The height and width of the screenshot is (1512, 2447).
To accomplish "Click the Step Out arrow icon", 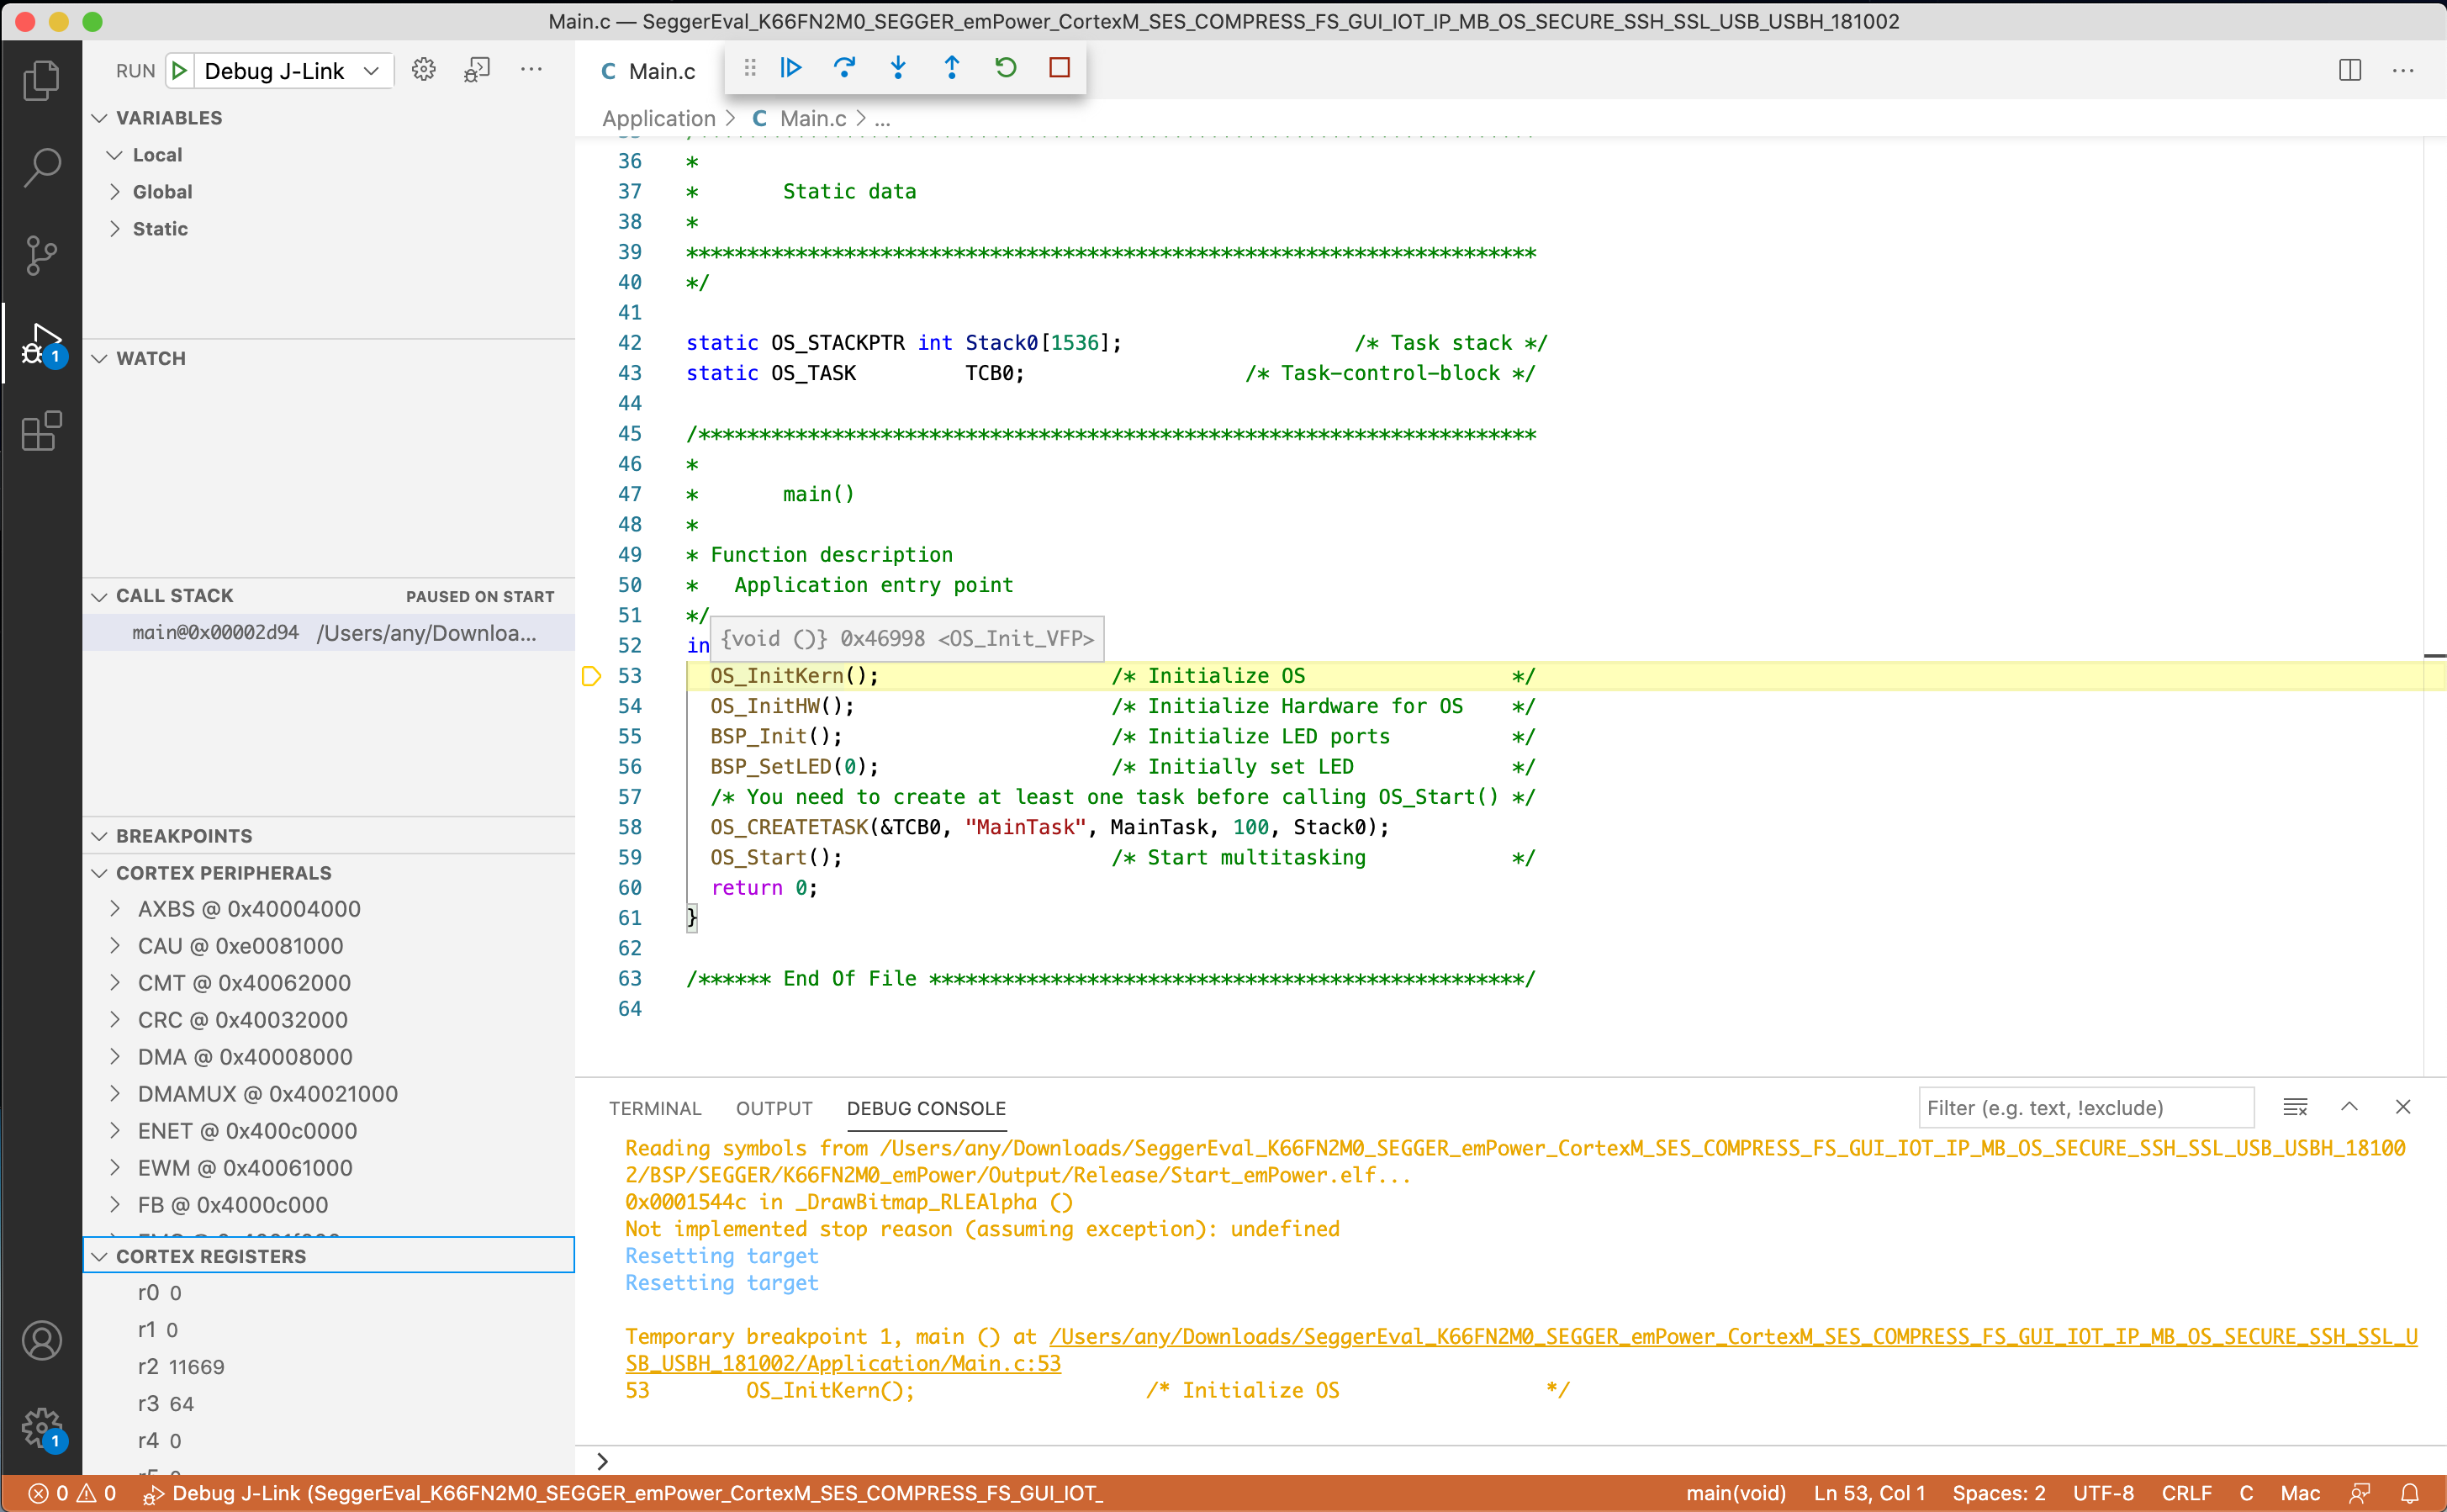I will [951, 68].
